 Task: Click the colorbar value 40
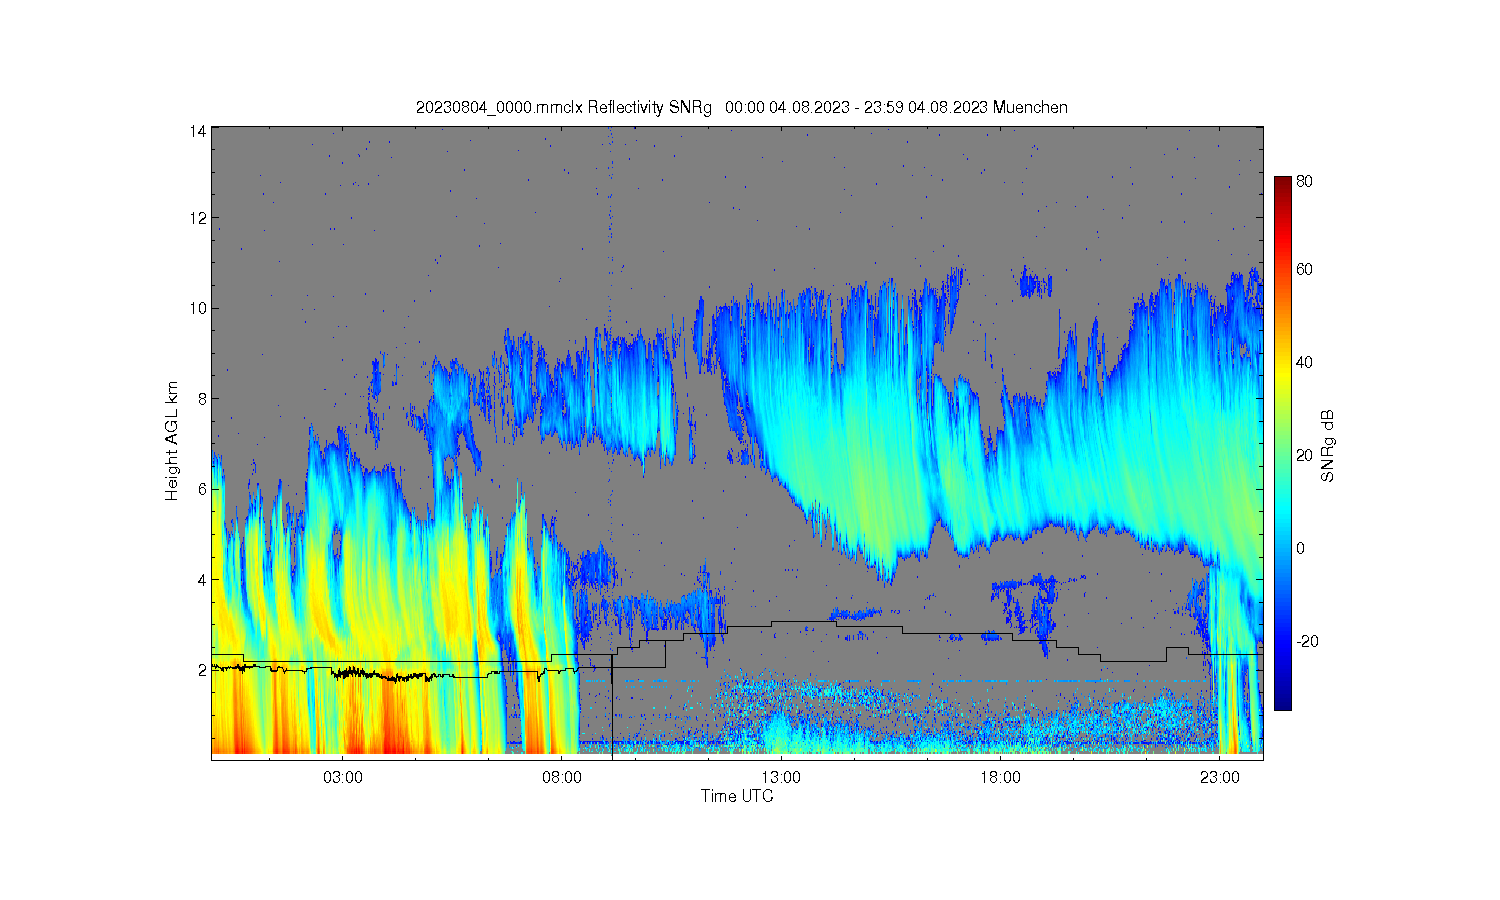click(x=1304, y=362)
